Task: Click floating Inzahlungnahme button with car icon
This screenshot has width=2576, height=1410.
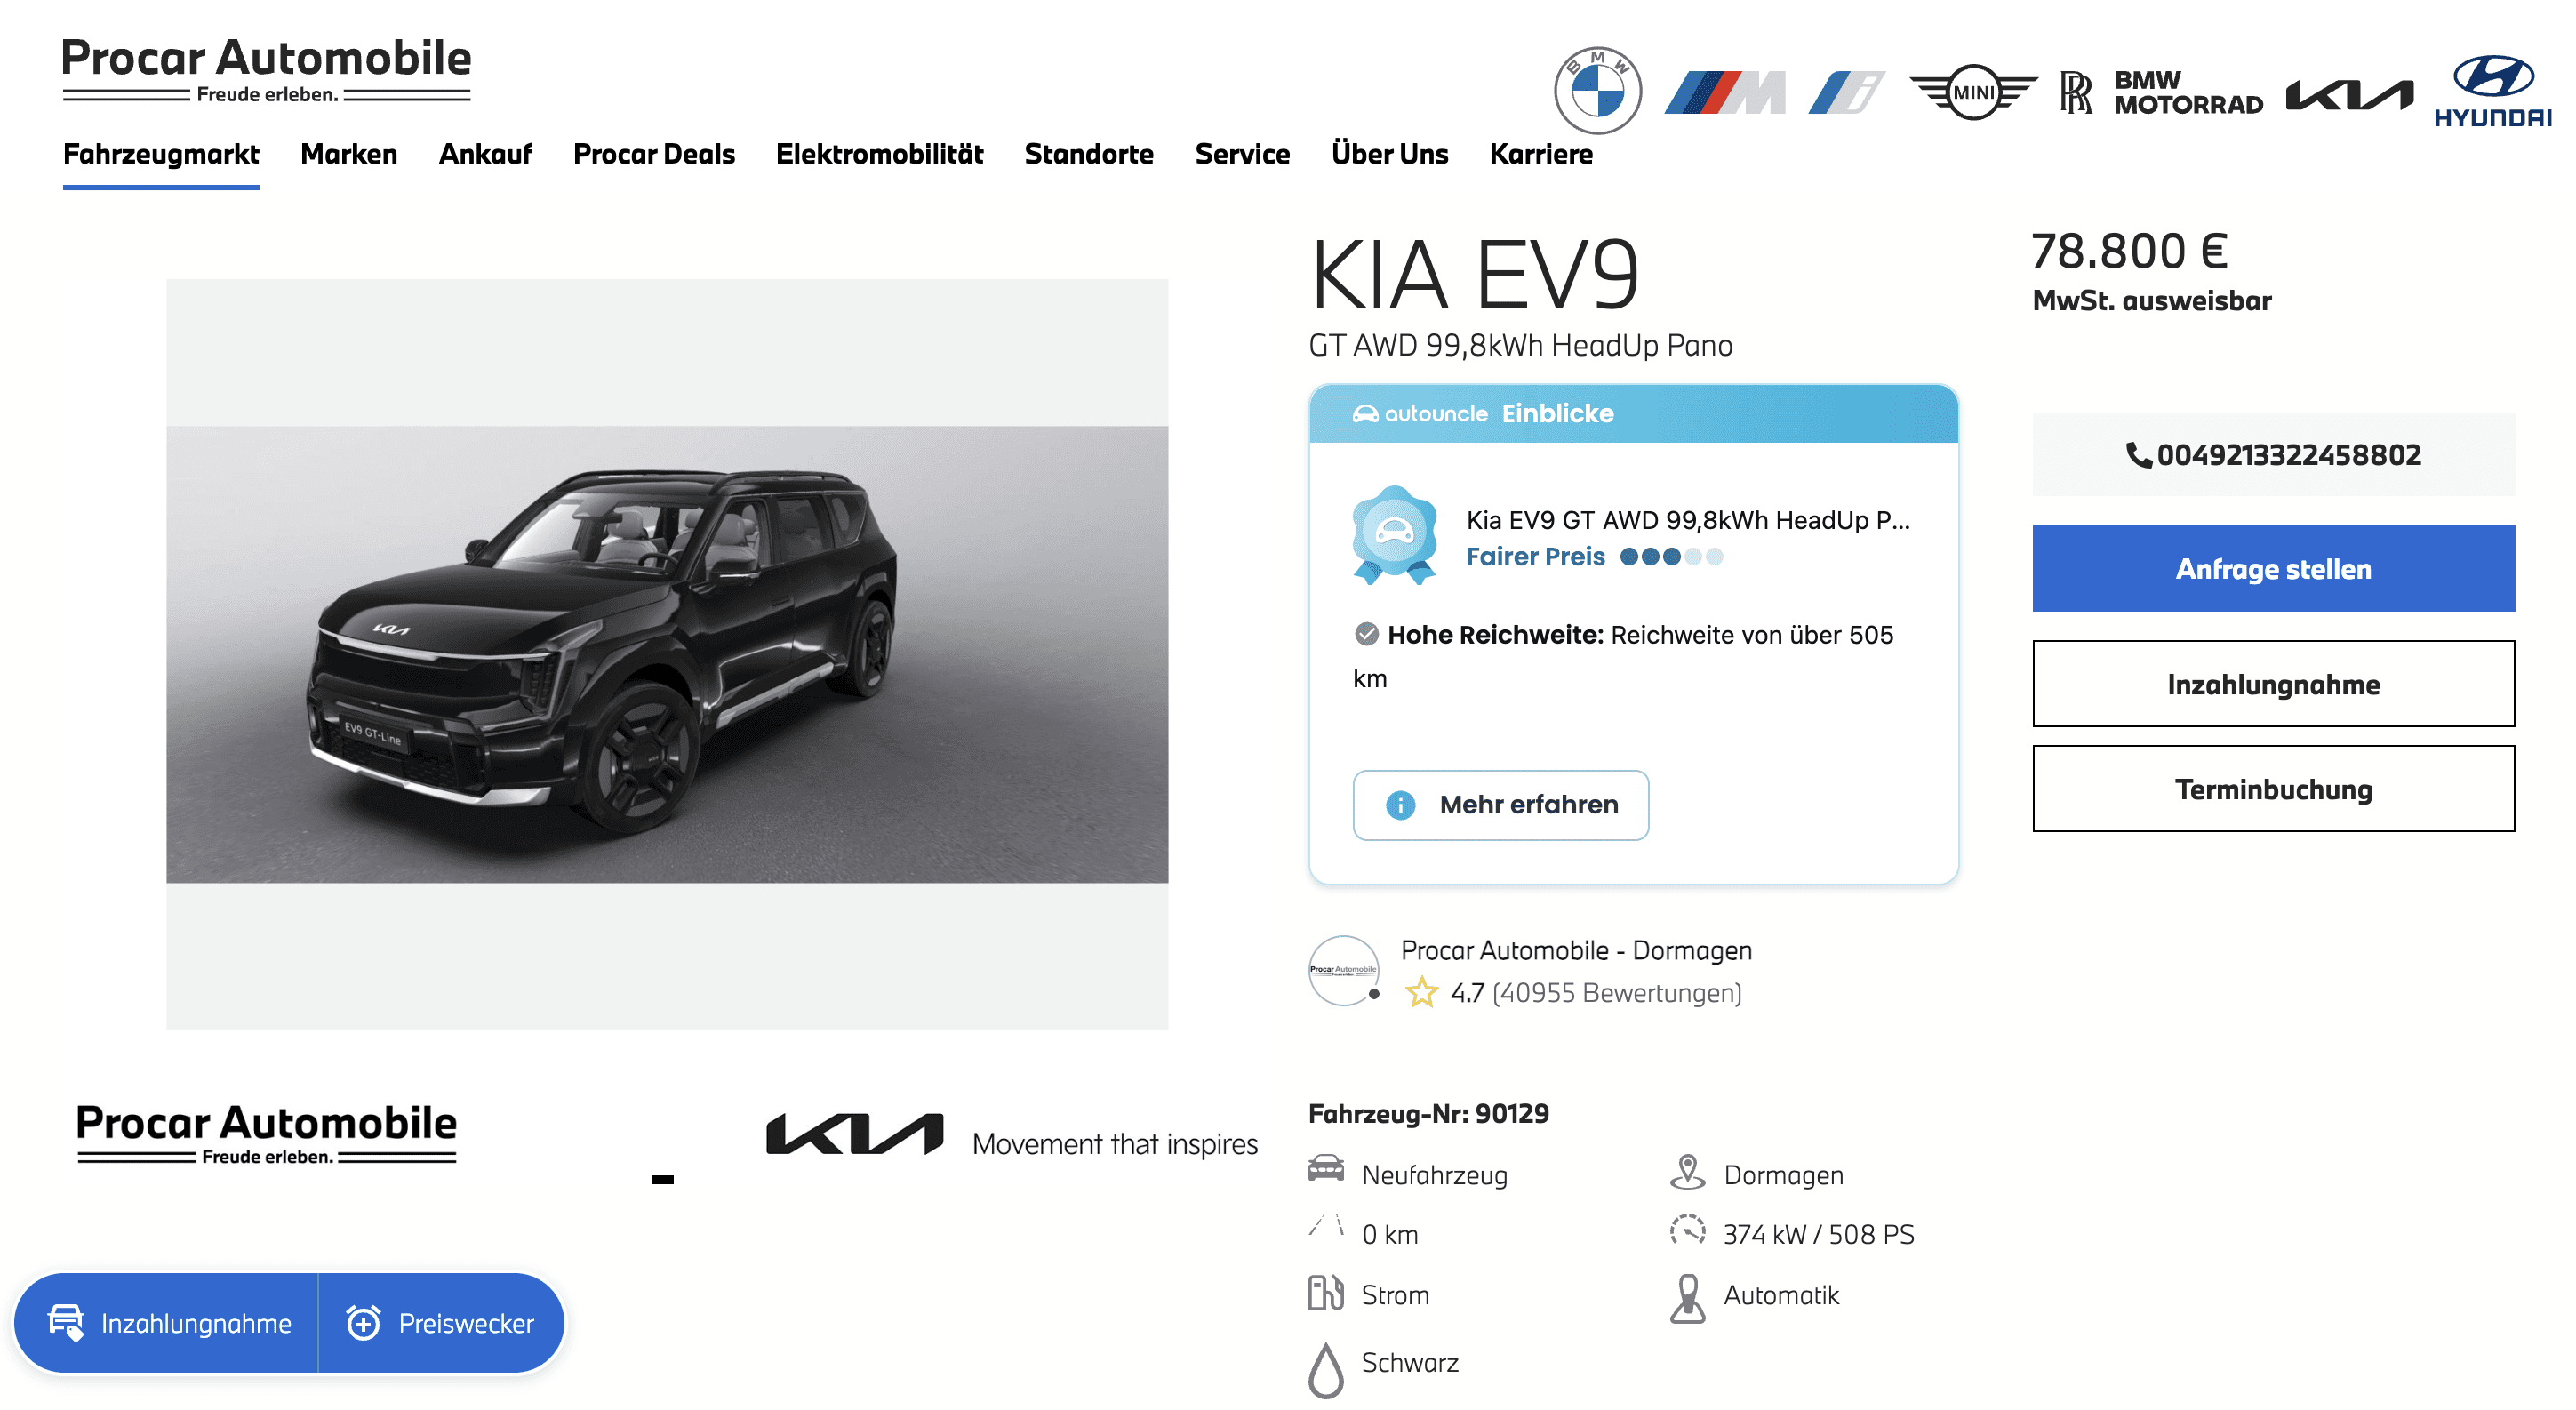Action: (x=167, y=1323)
